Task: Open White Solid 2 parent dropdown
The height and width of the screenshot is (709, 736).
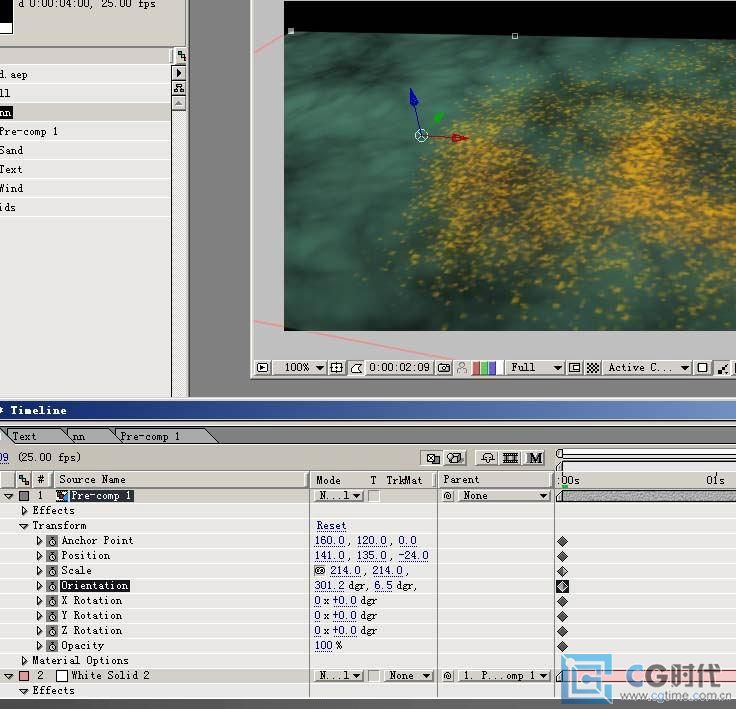Action: [502, 676]
